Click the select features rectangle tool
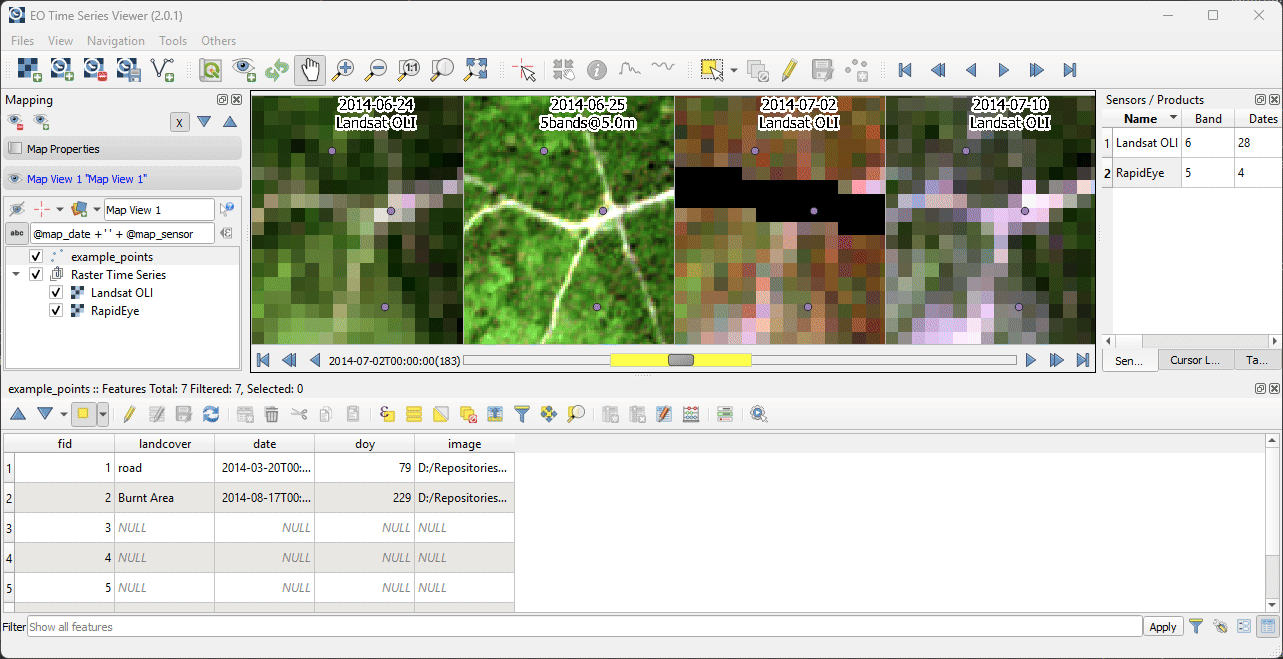This screenshot has width=1283, height=659. tap(711, 69)
